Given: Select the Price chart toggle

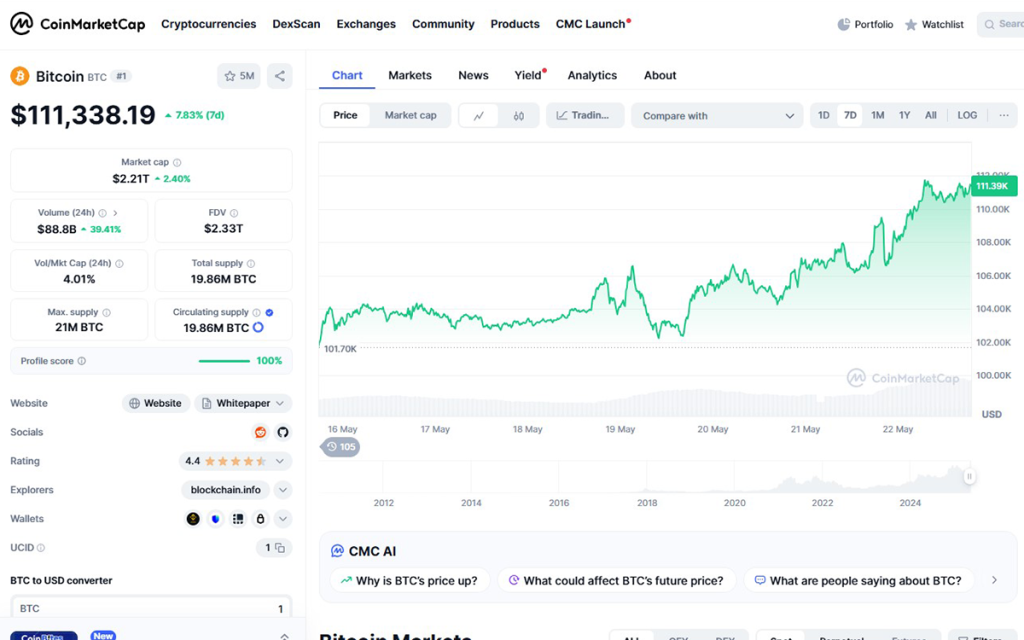Looking at the screenshot, I should [x=345, y=115].
